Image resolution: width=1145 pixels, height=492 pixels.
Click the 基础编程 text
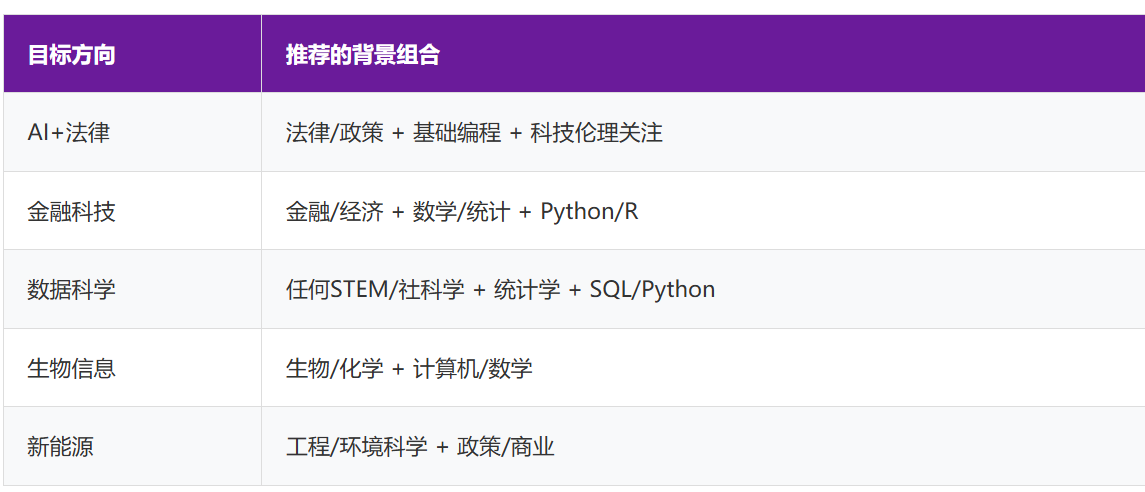(x=456, y=132)
